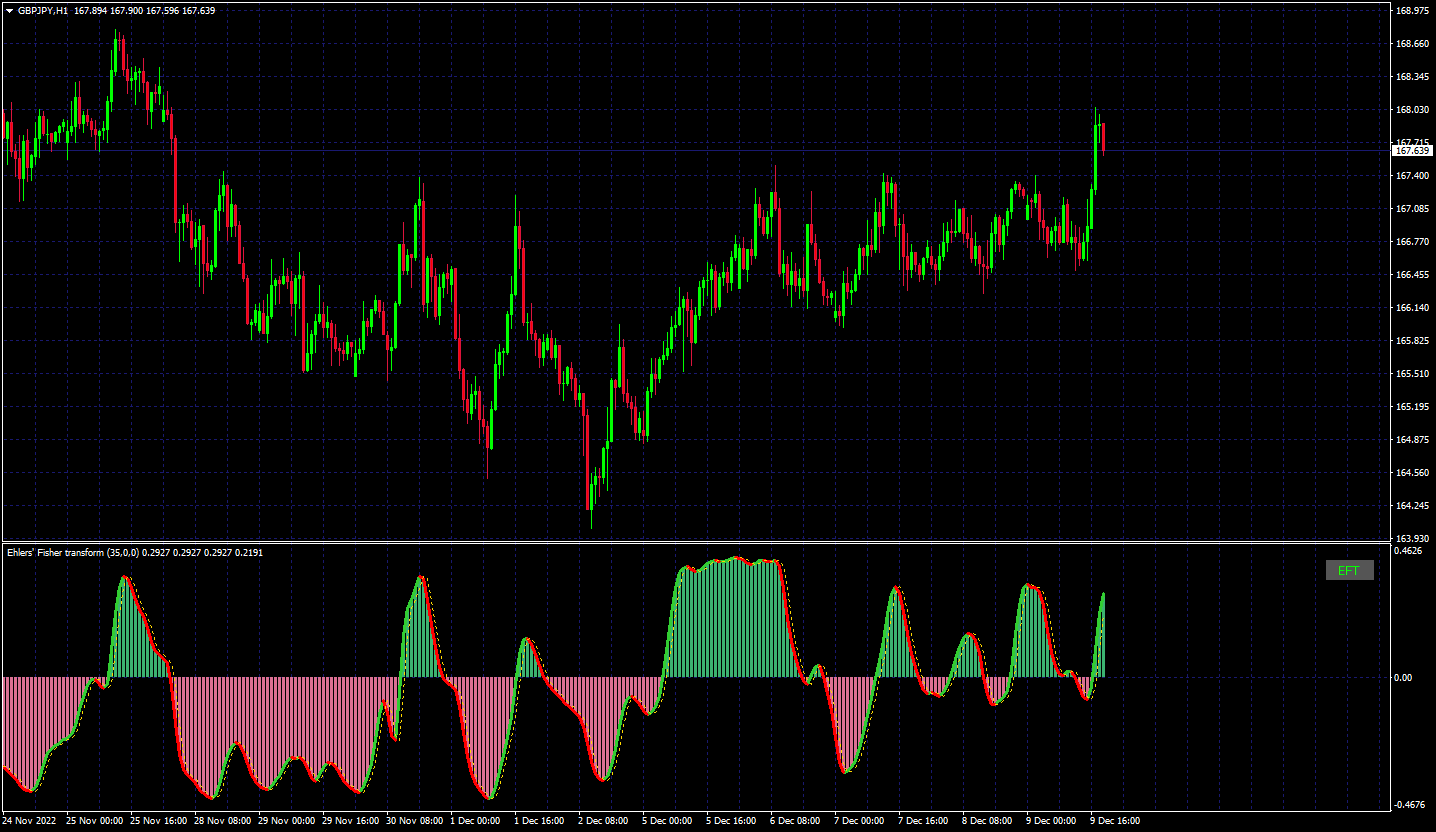Screen dimensions: 1436x832
Task: Click the 5 Dec 16:00 time label
Action: tap(731, 821)
